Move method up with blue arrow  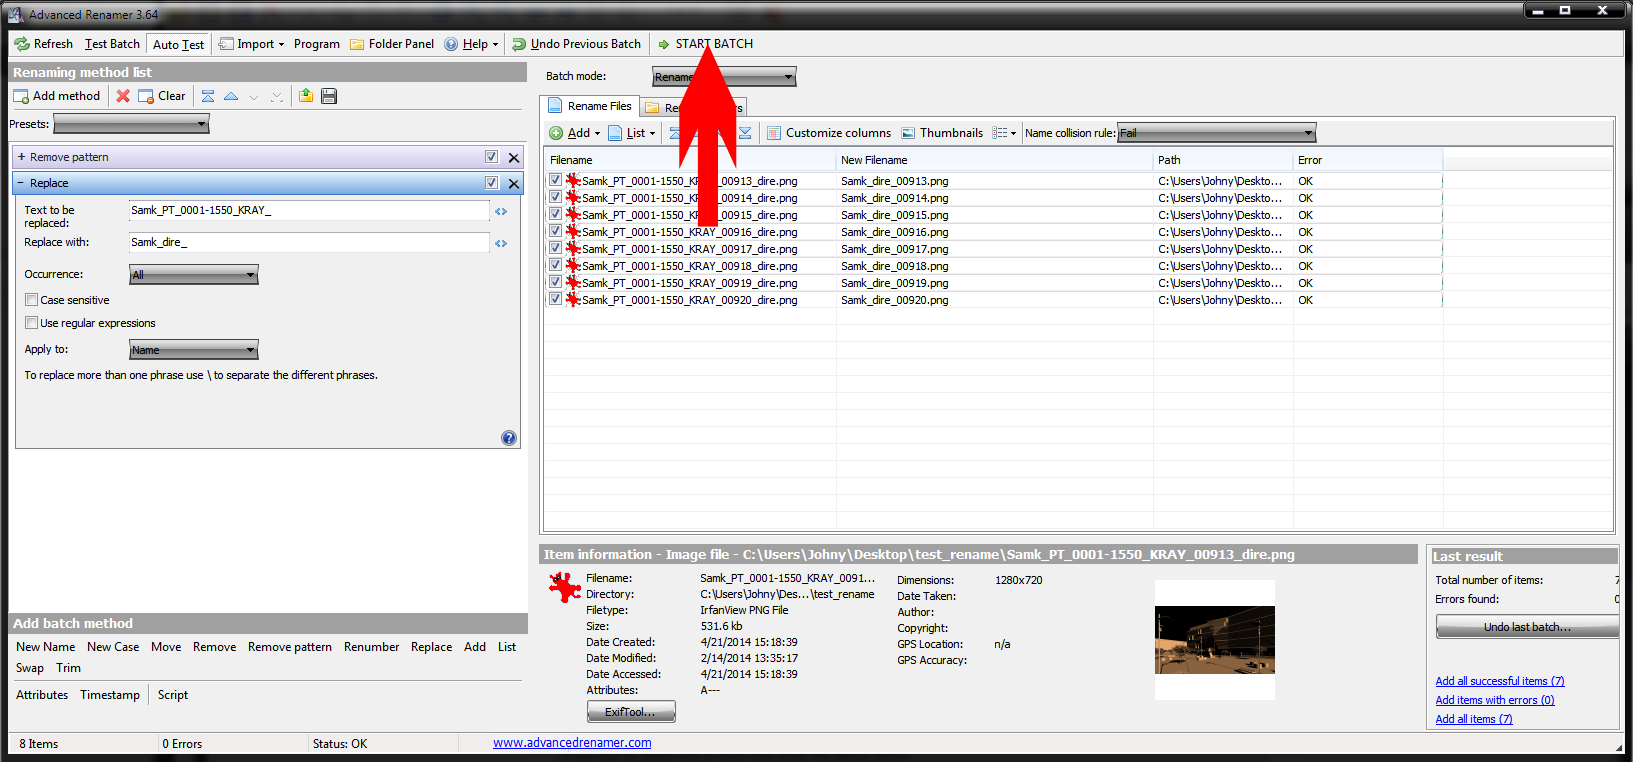(x=231, y=96)
